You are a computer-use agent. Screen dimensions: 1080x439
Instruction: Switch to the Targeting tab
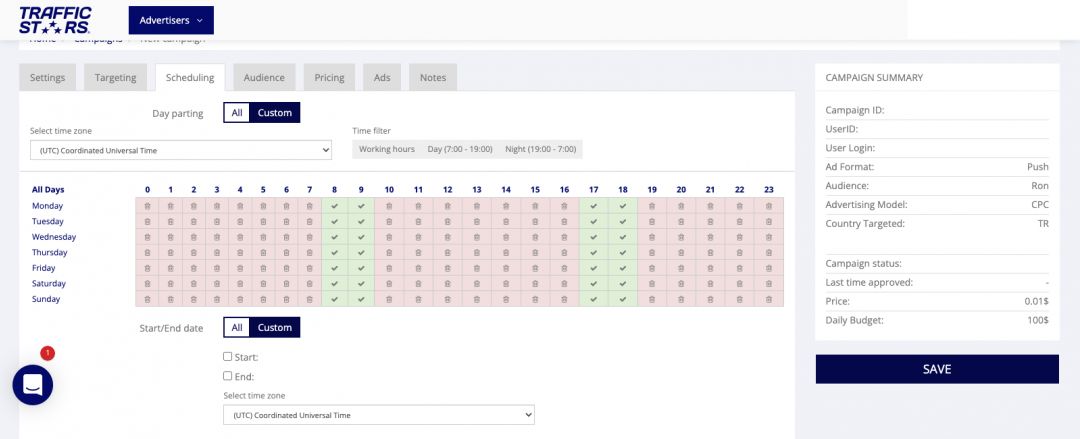[x=115, y=77]
